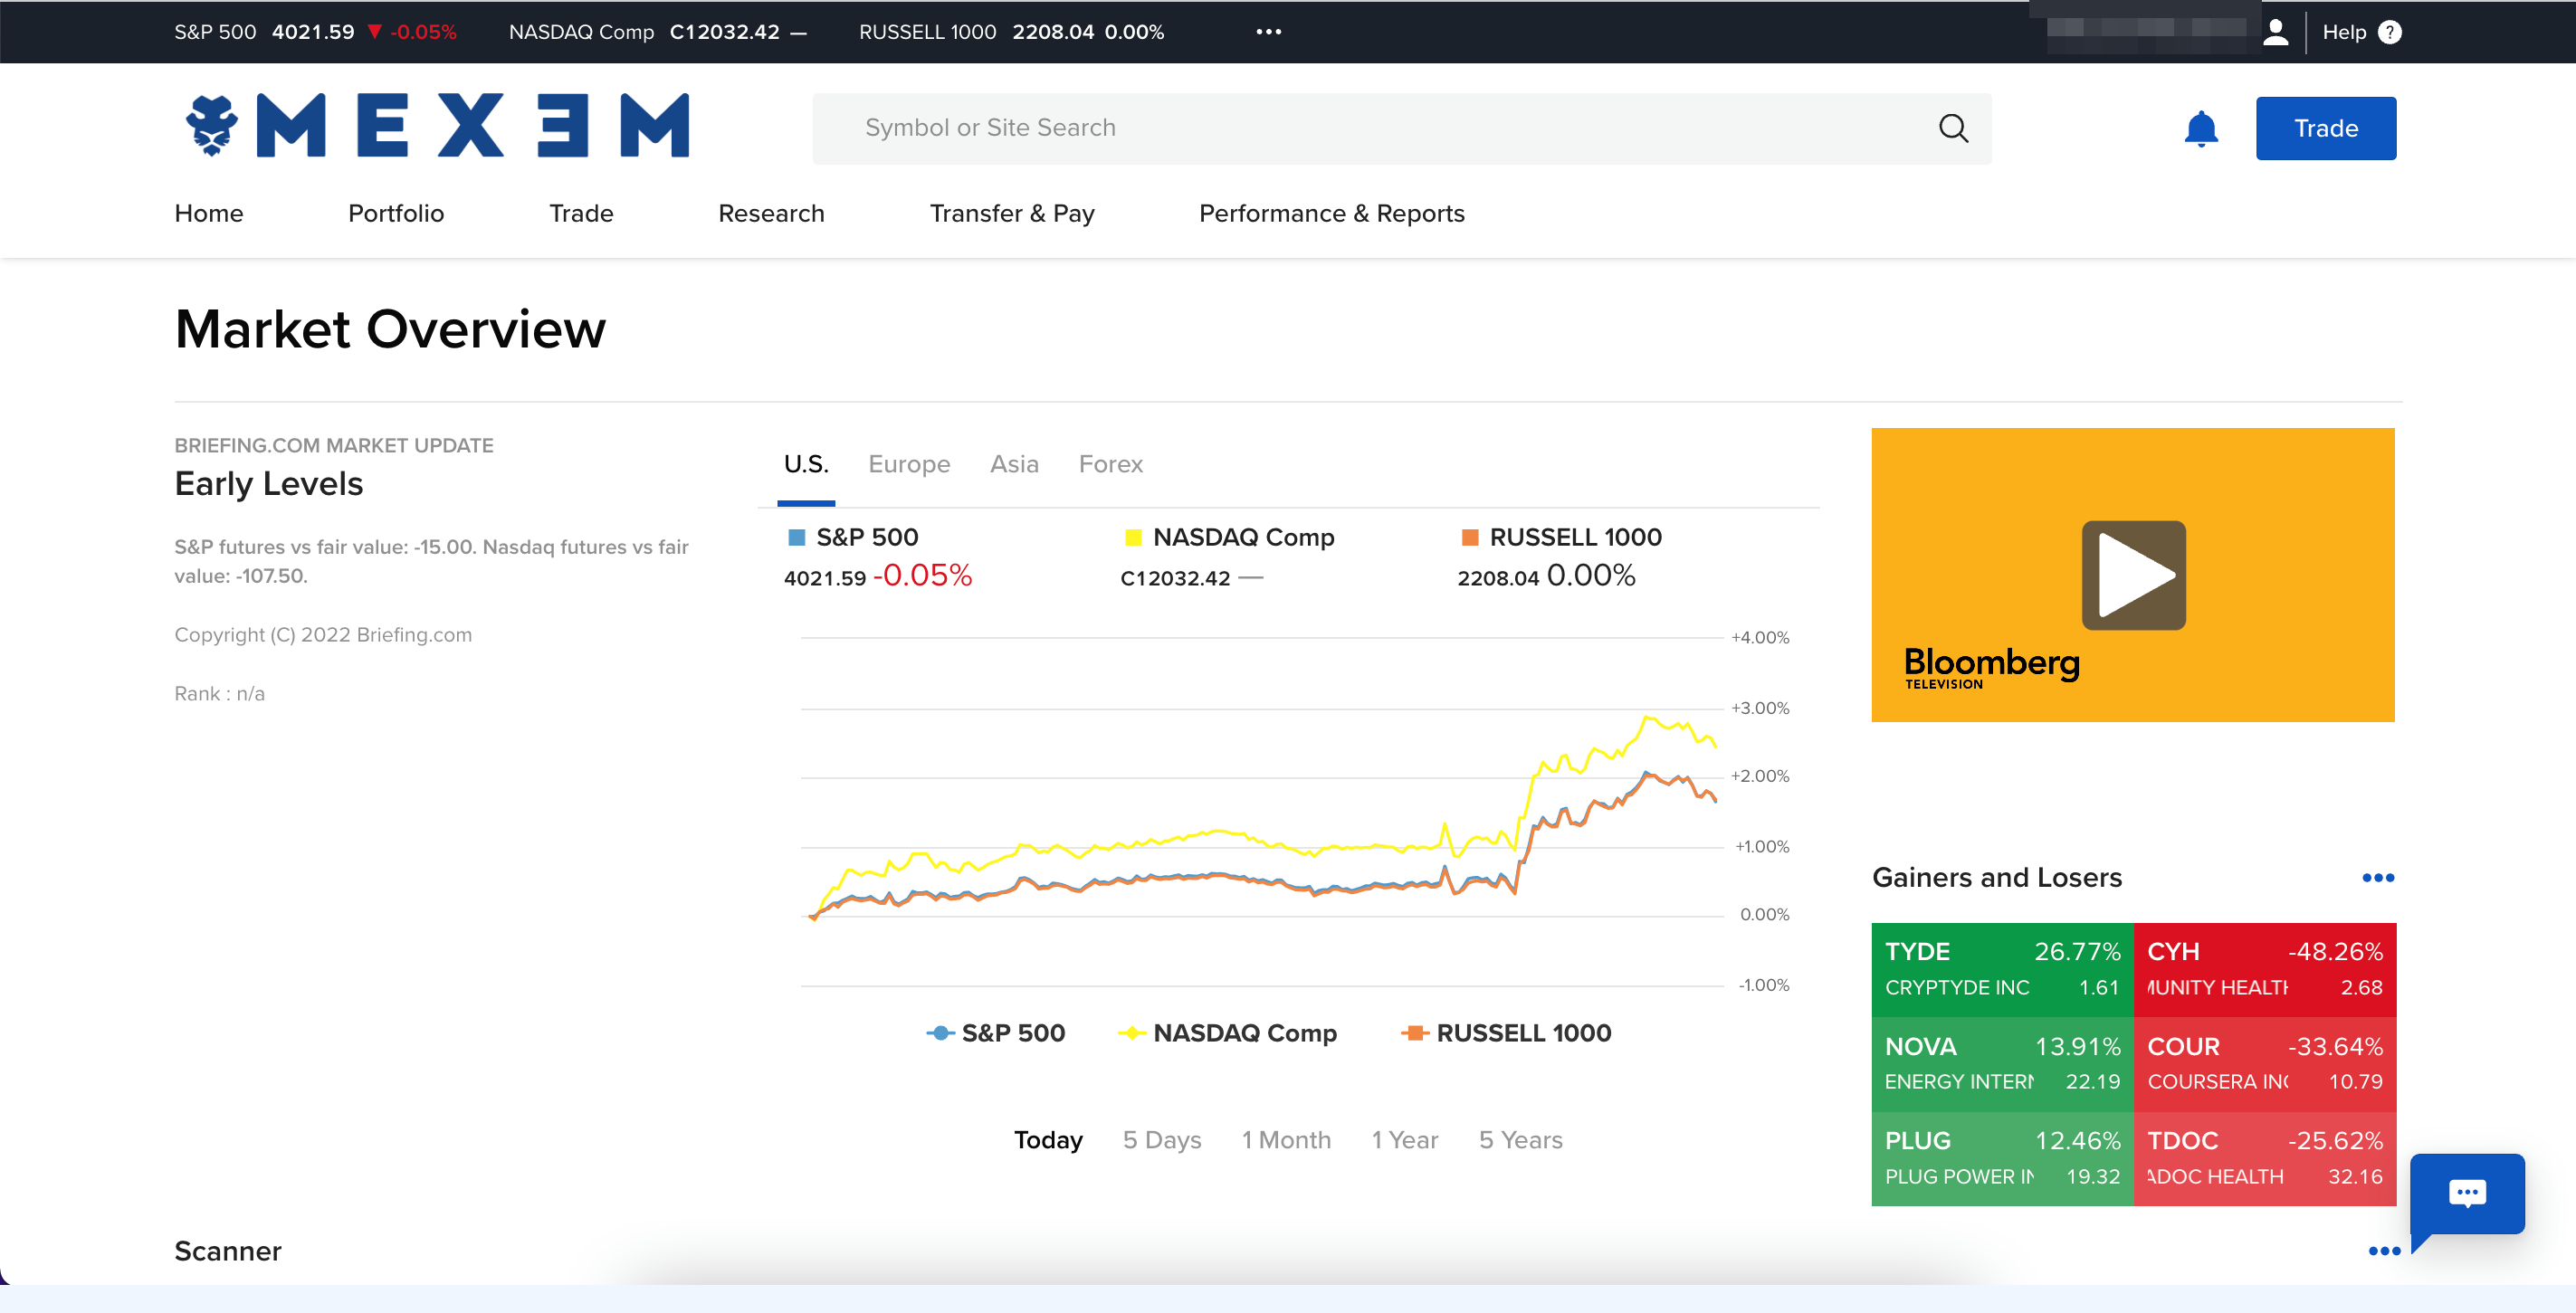Toggle NASDAQ Comp series in chart legend
This screenshot has height=1313, width=2576.
pyautogui.click(x=1228, y=1033)
